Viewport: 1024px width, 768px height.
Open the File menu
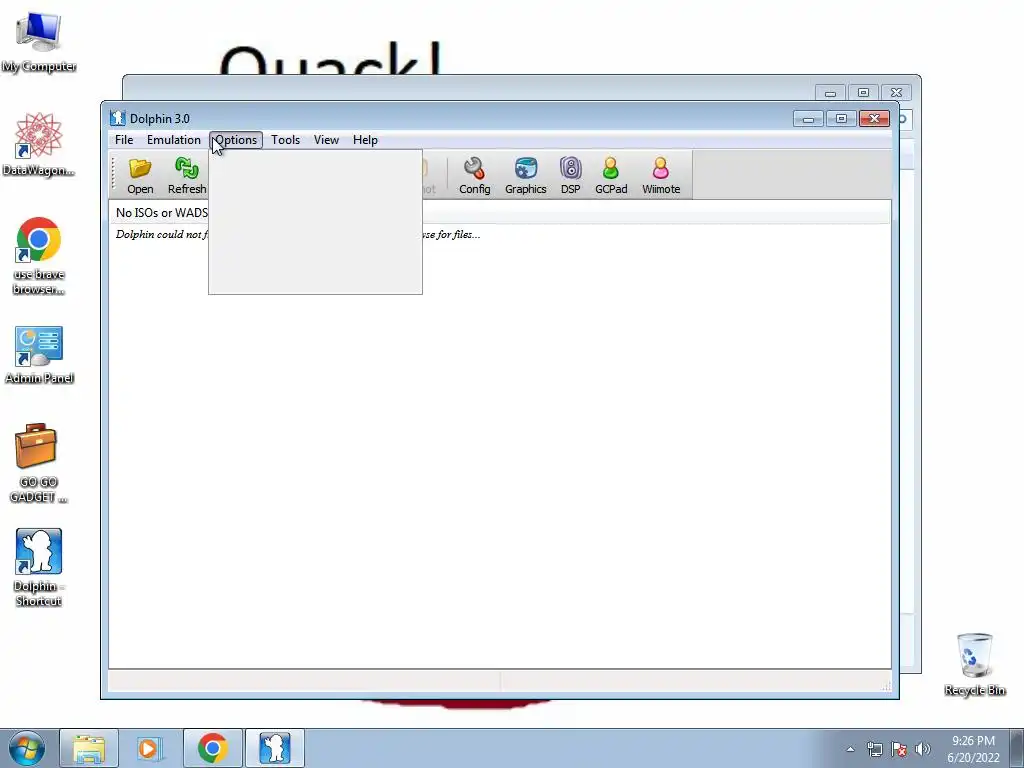pos(123,140)
